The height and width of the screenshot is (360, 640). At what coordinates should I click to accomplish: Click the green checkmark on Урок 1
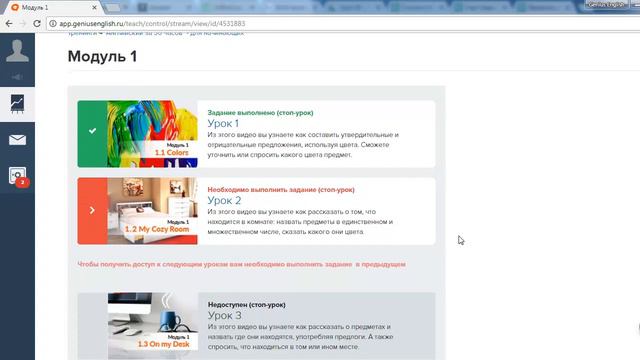tap(93, 131)
